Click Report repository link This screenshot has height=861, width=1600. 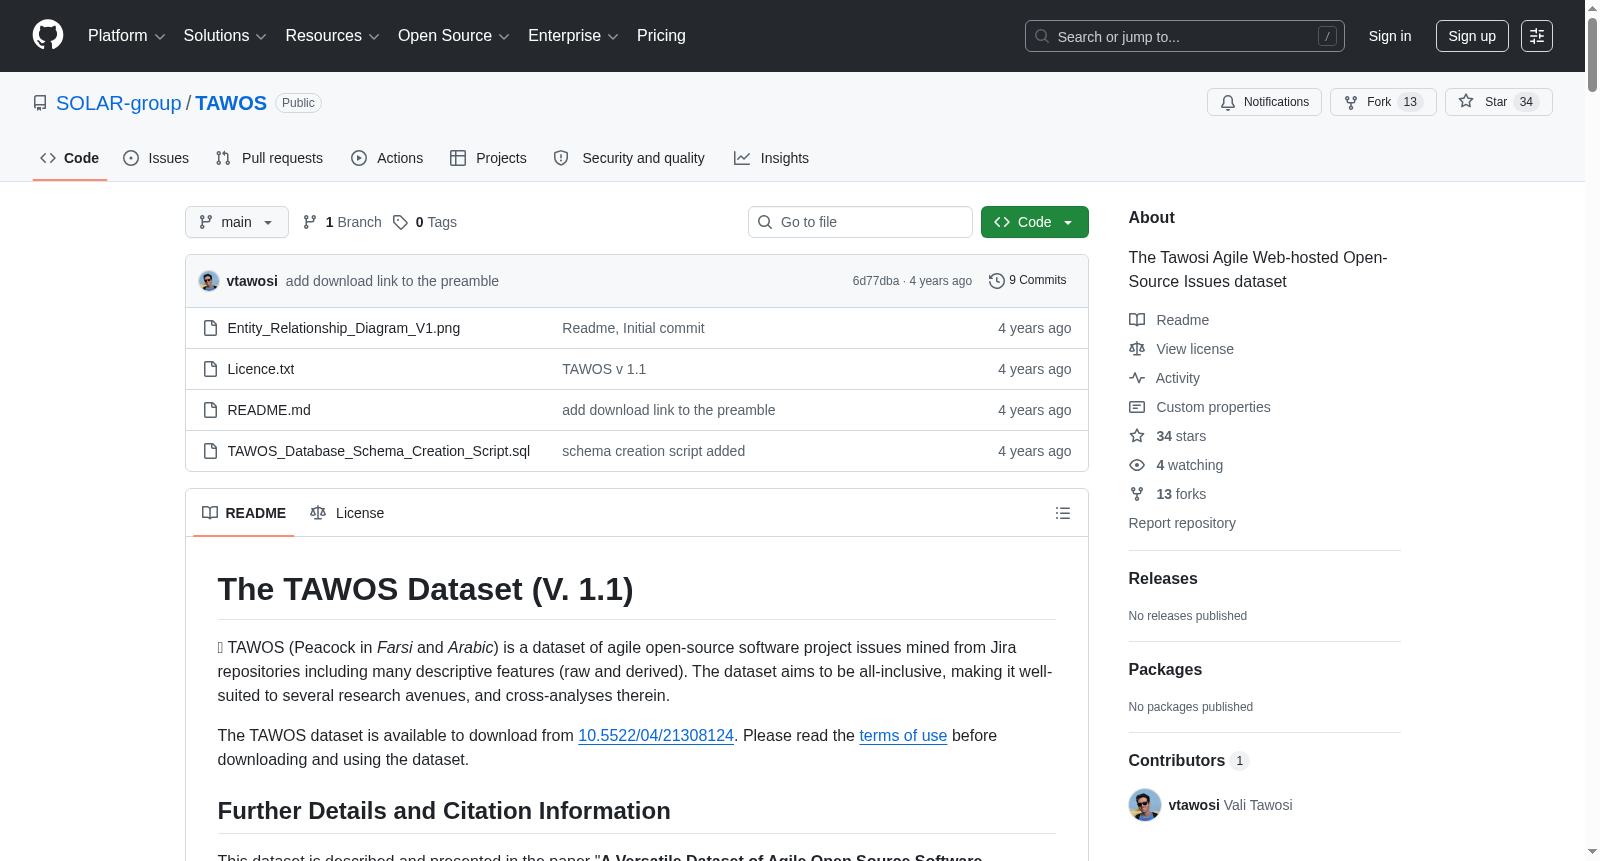pos(1182,523)
